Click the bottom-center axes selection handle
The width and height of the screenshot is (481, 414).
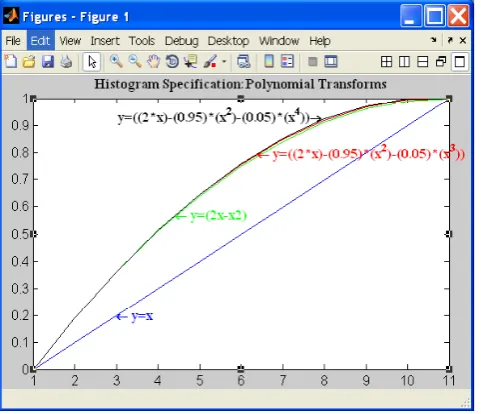(241, 369)
